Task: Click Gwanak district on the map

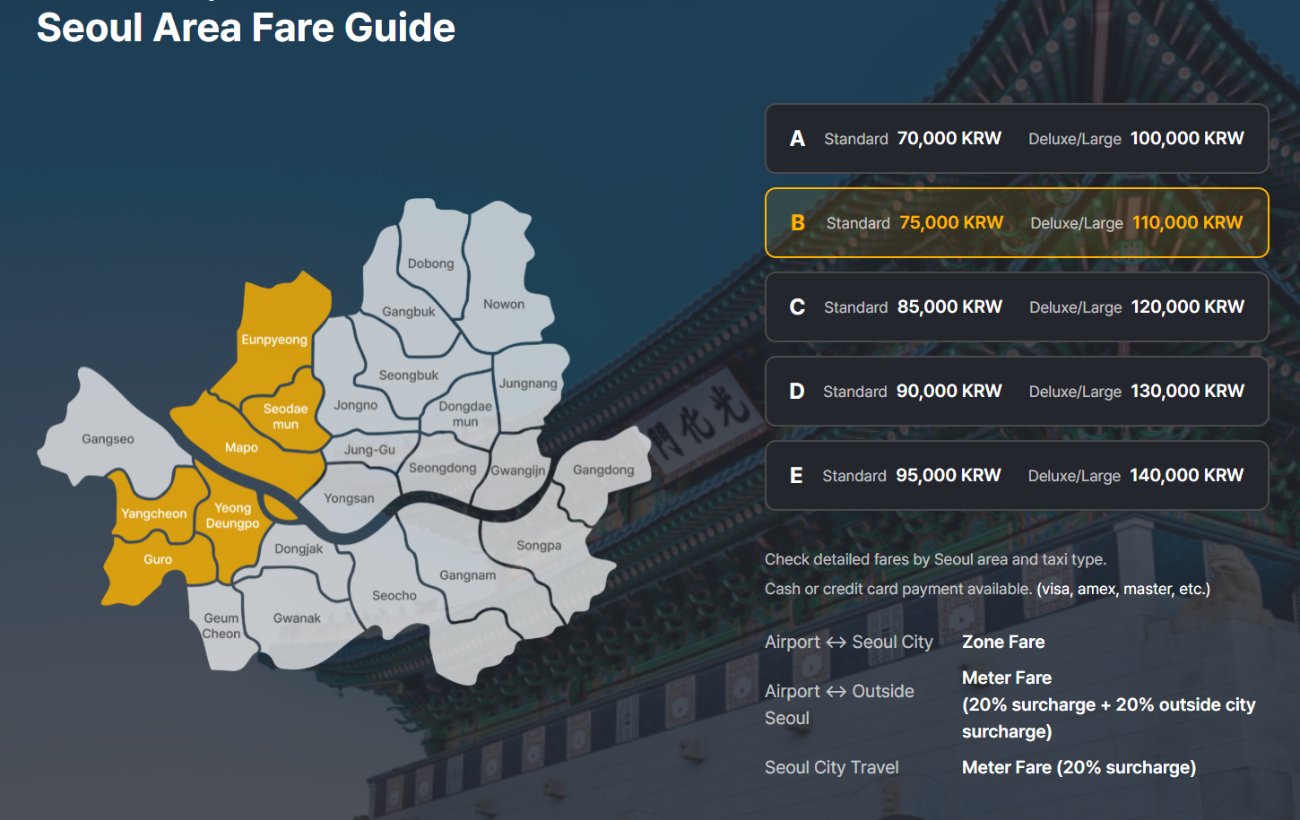Action: (x=297, y=618)
